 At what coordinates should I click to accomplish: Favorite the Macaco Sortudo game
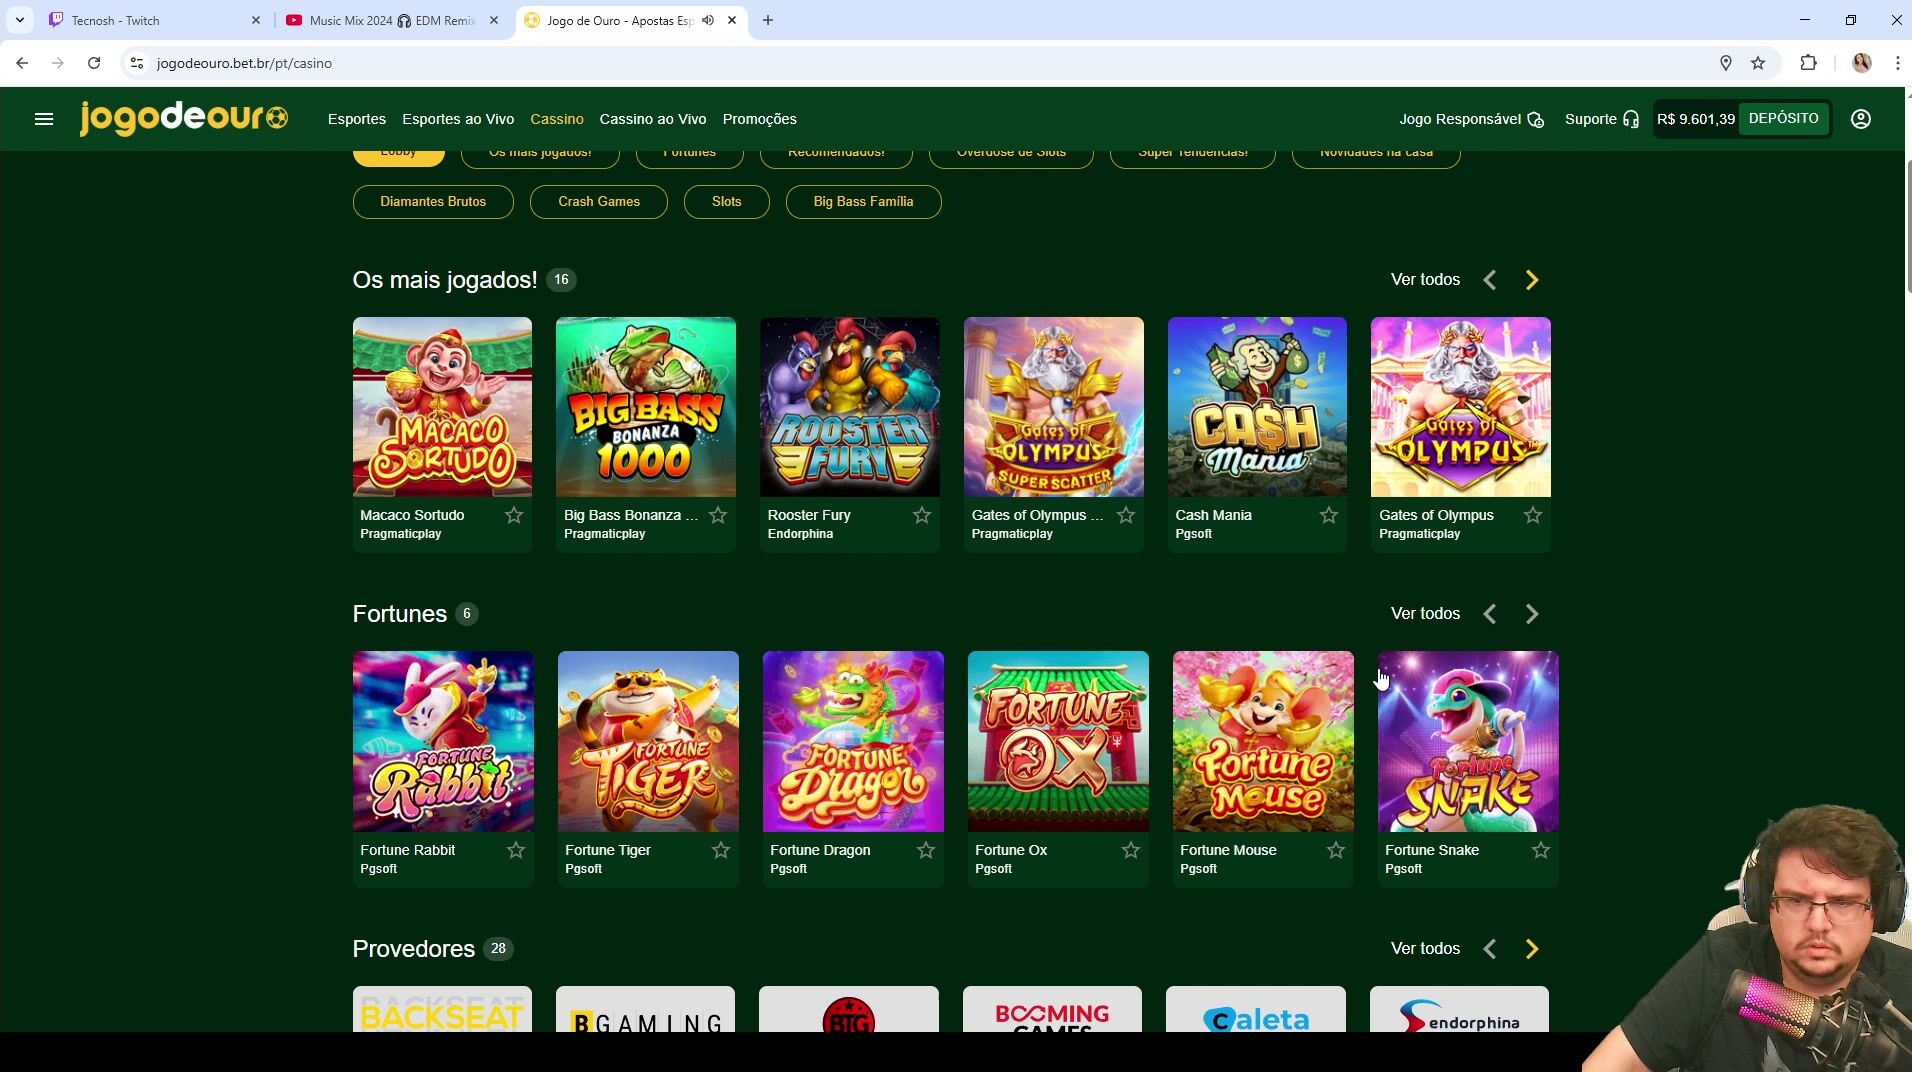click(x=514, y=515)
